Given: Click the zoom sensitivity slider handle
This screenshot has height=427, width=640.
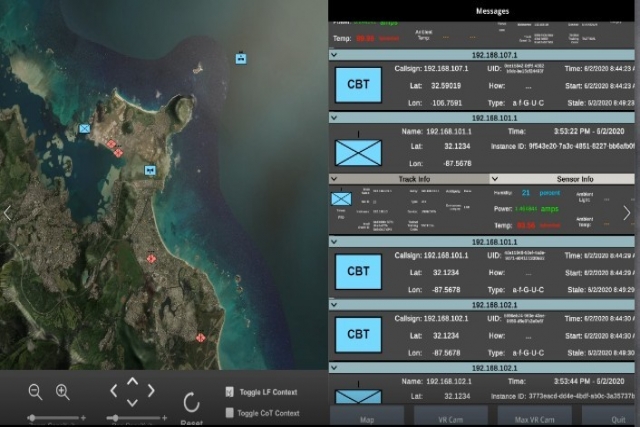Looking at the screenshot, I should click(x=32, y=418).
